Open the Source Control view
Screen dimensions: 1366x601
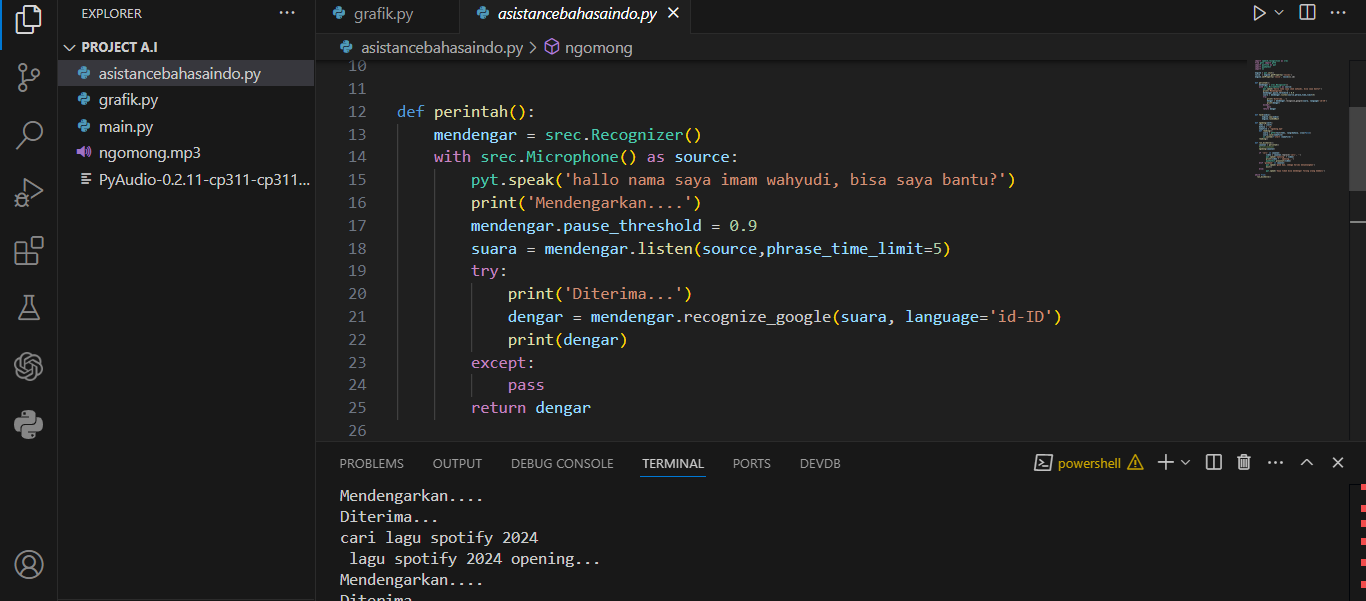pyautogui.click(x=29, y=77)
